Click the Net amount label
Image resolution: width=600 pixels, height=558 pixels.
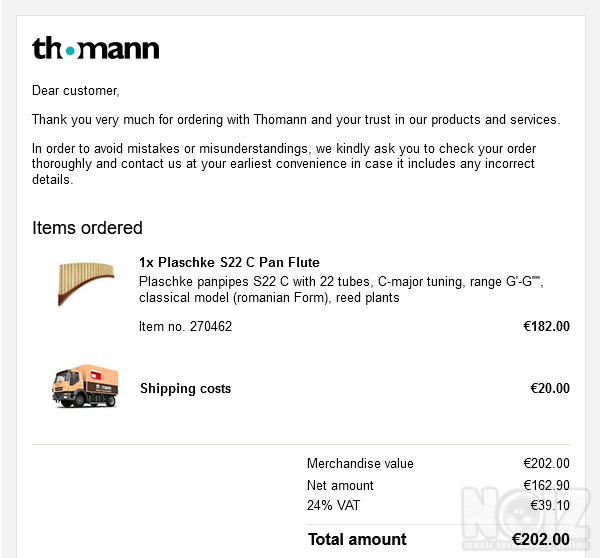(x=340, y=485)
